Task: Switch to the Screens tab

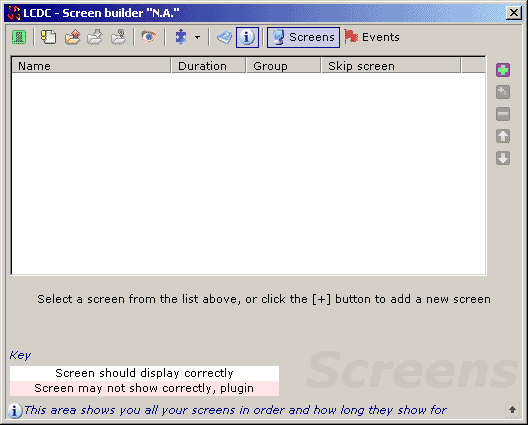Action: click(x=303, y=37)
